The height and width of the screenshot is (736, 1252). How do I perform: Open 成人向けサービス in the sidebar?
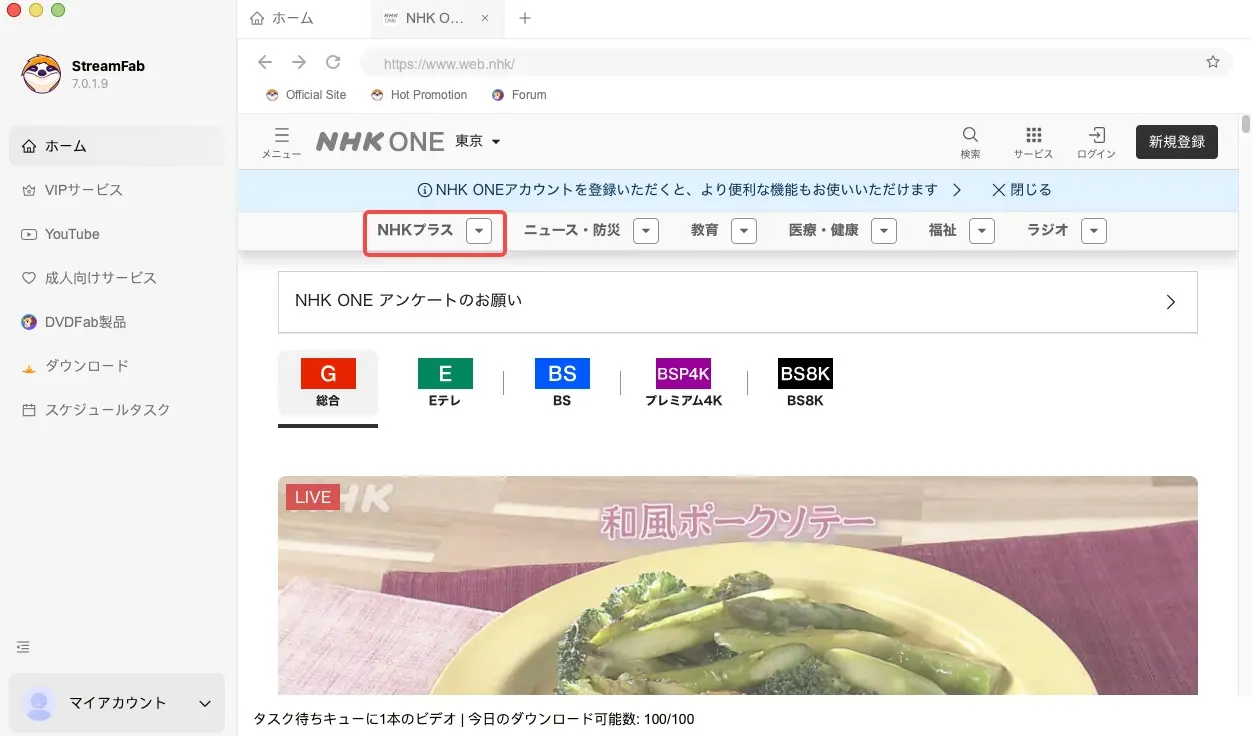click(x=117, y=278)
